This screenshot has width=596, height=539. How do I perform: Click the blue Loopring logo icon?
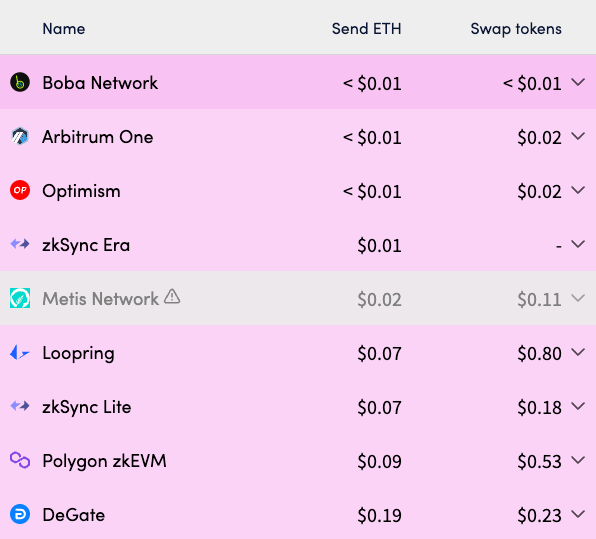tap(20, 352)
